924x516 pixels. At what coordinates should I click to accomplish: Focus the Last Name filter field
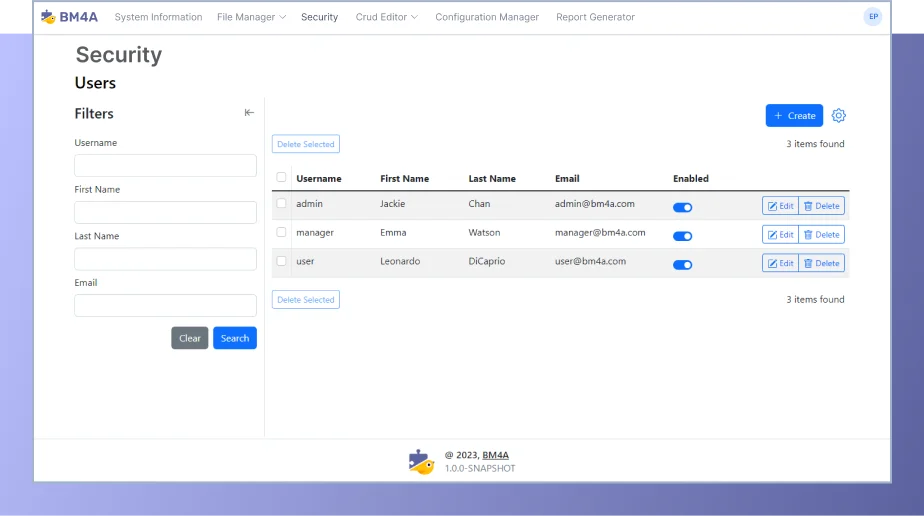point(165,259)
